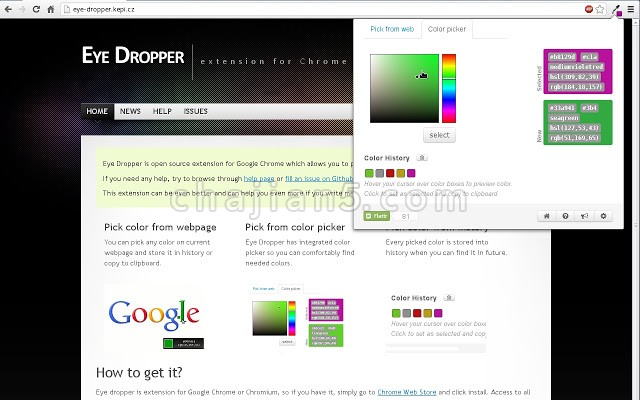The image size is (640, 400).
Task: Click selected hsl(309,82,39) value
Action: pyautogui.click(x=575, y=77)
